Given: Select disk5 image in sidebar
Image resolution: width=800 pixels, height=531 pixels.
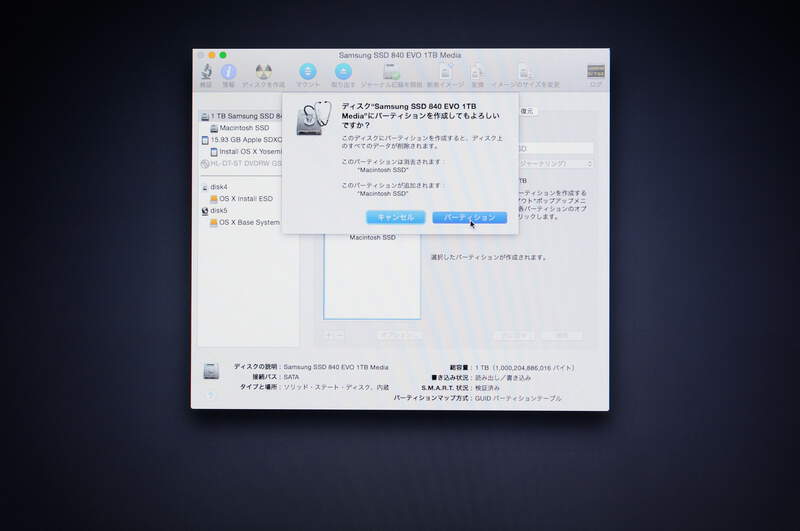Looking at the screenshot, I should 214,211.
